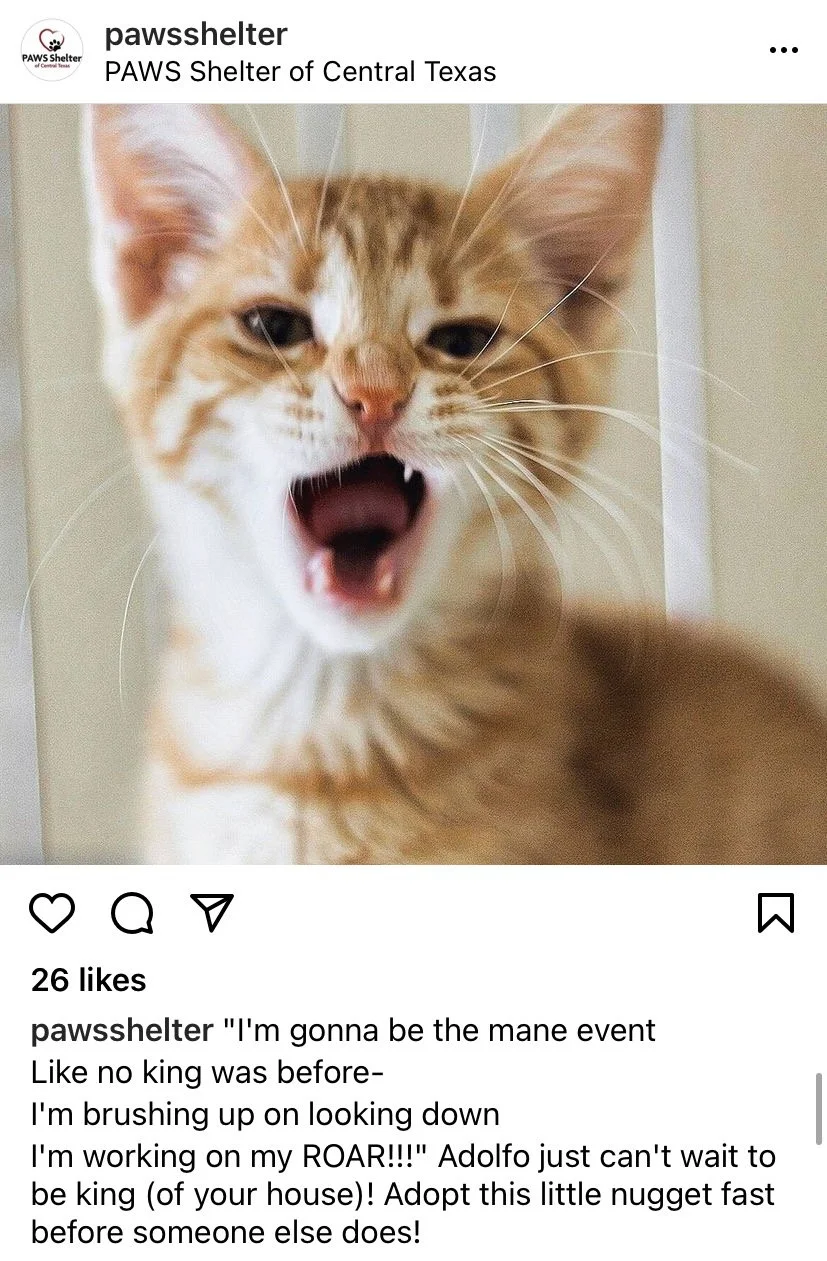
Task: Click 'before someone else does!' caption line
Action: coord(226,1232)
